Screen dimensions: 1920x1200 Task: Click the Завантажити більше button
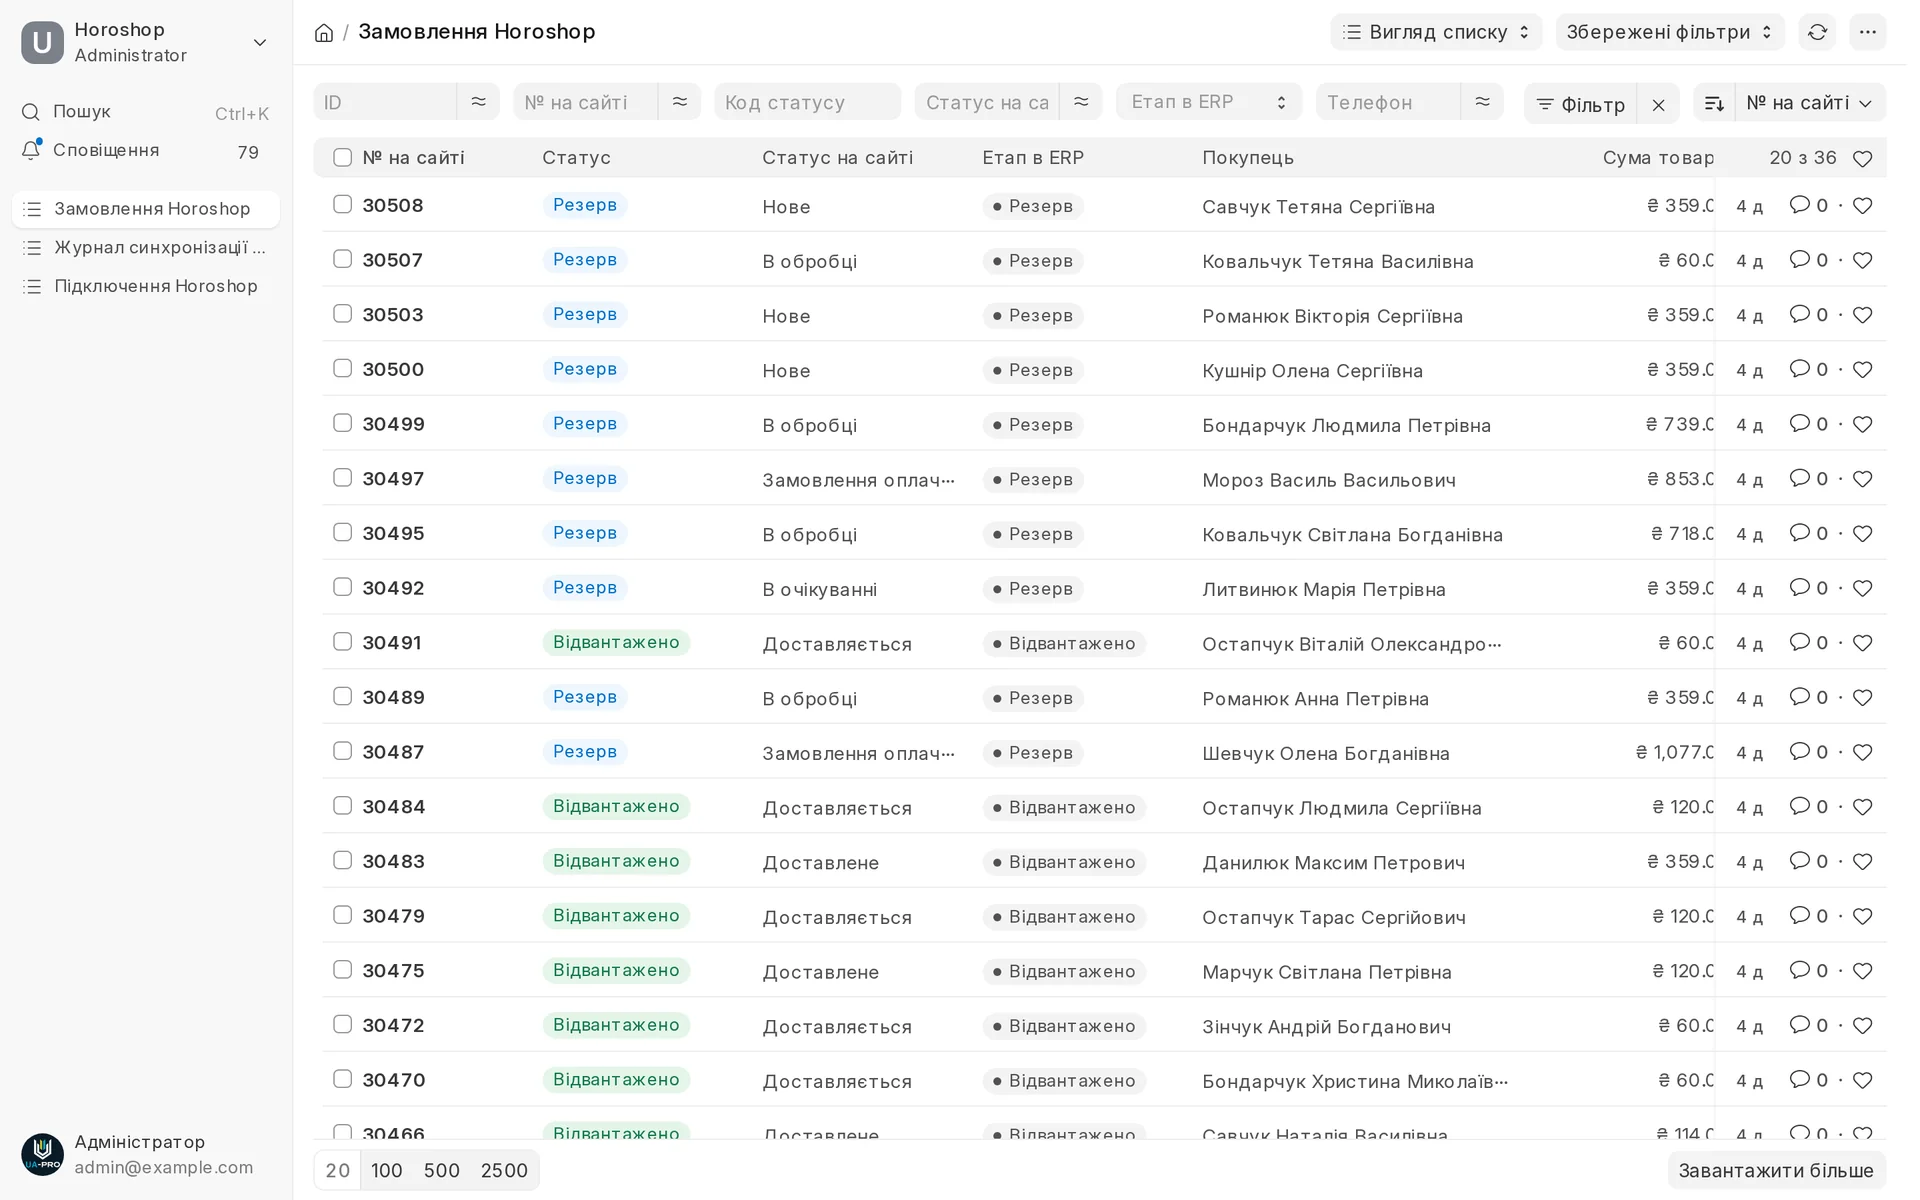[x=1776, y=1171]
